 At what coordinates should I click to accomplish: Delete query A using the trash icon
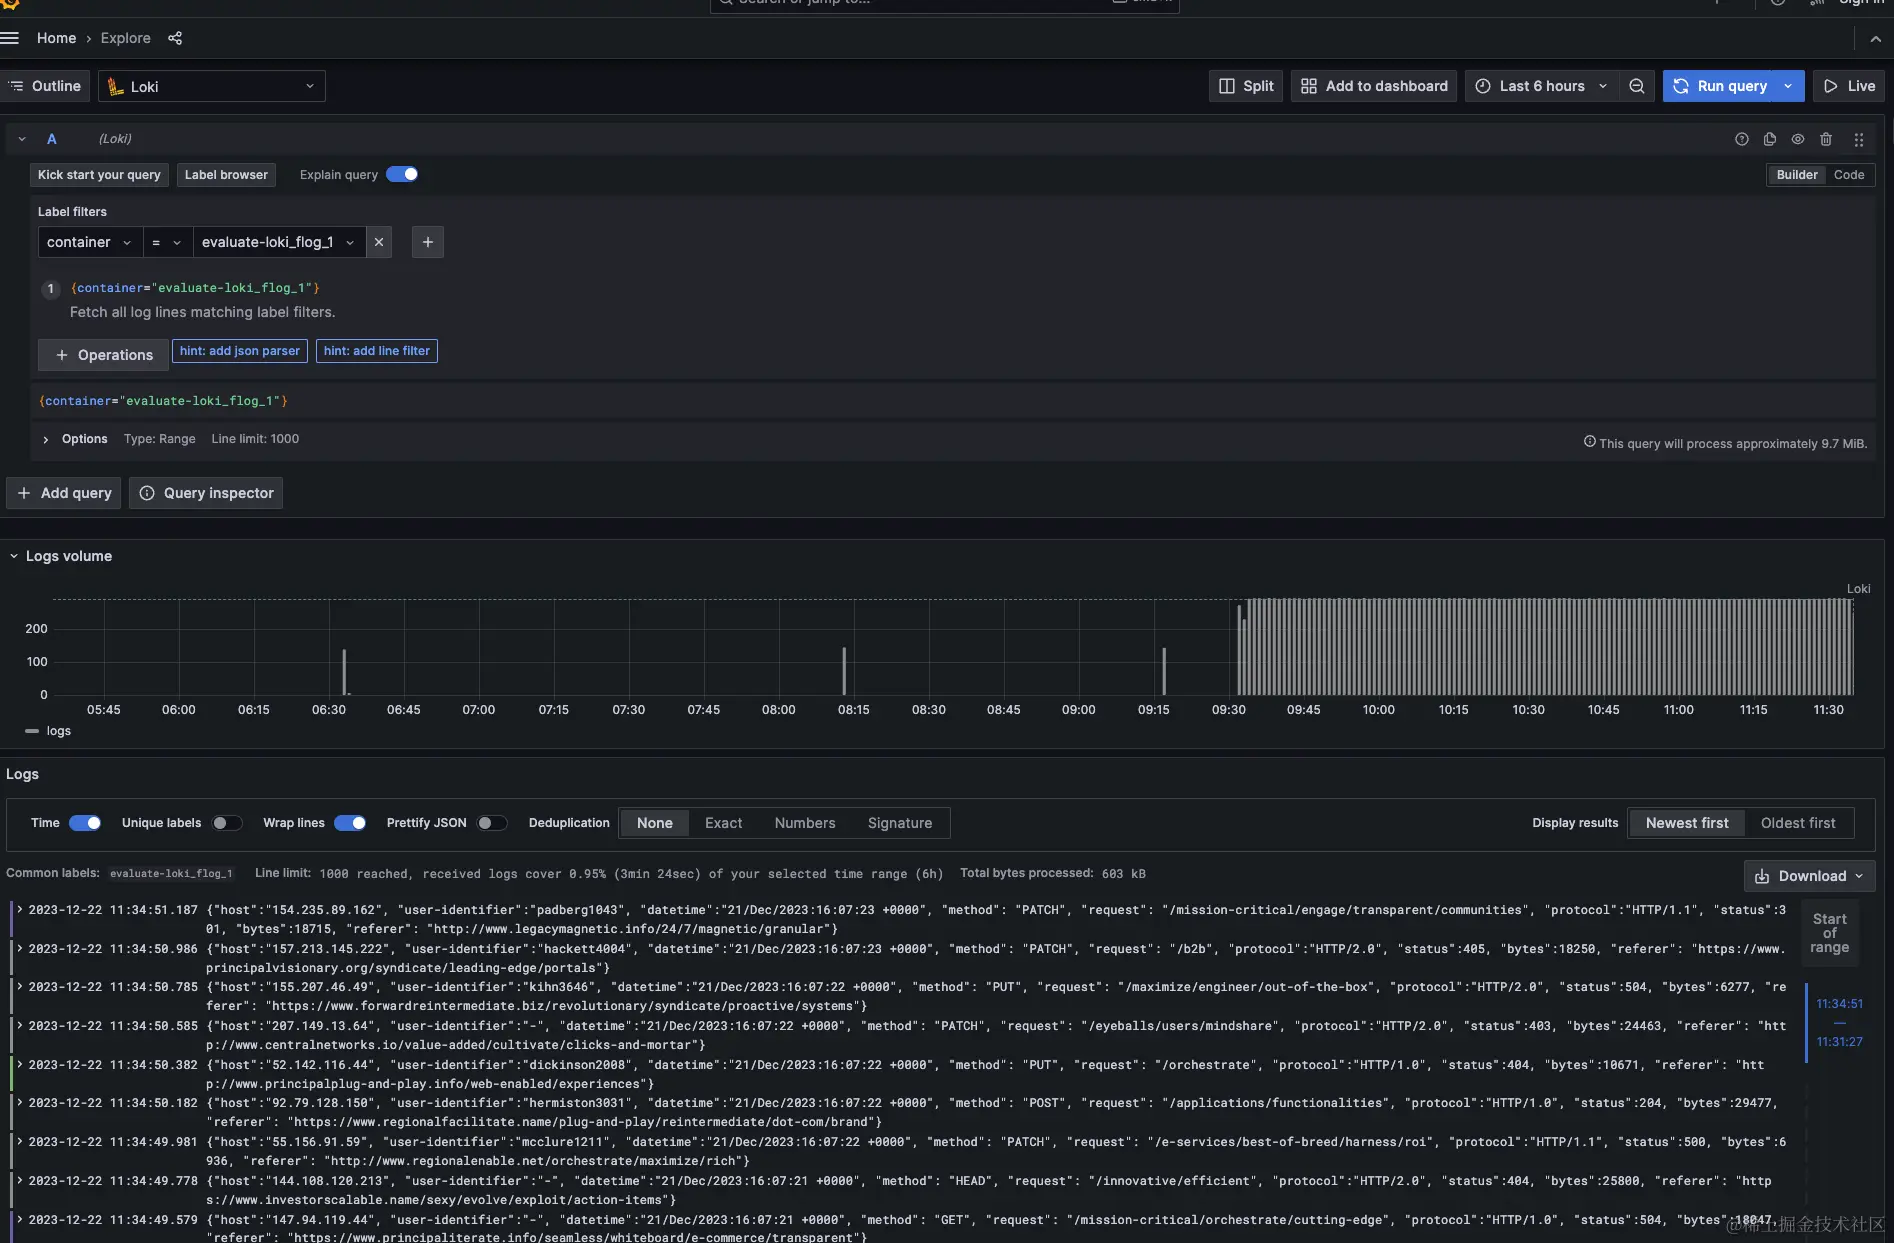(x=1825, y=139)
